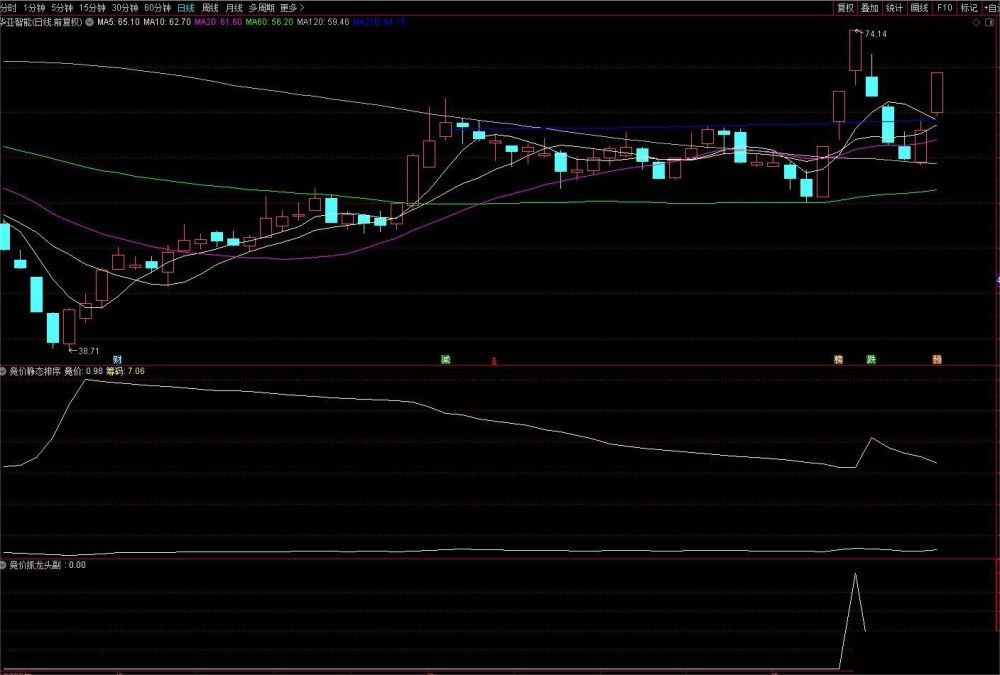Viewport: 1000px width, 675px height.
Task: Switch to the 1分钟 period tab
Action: [x=34, y=8]
